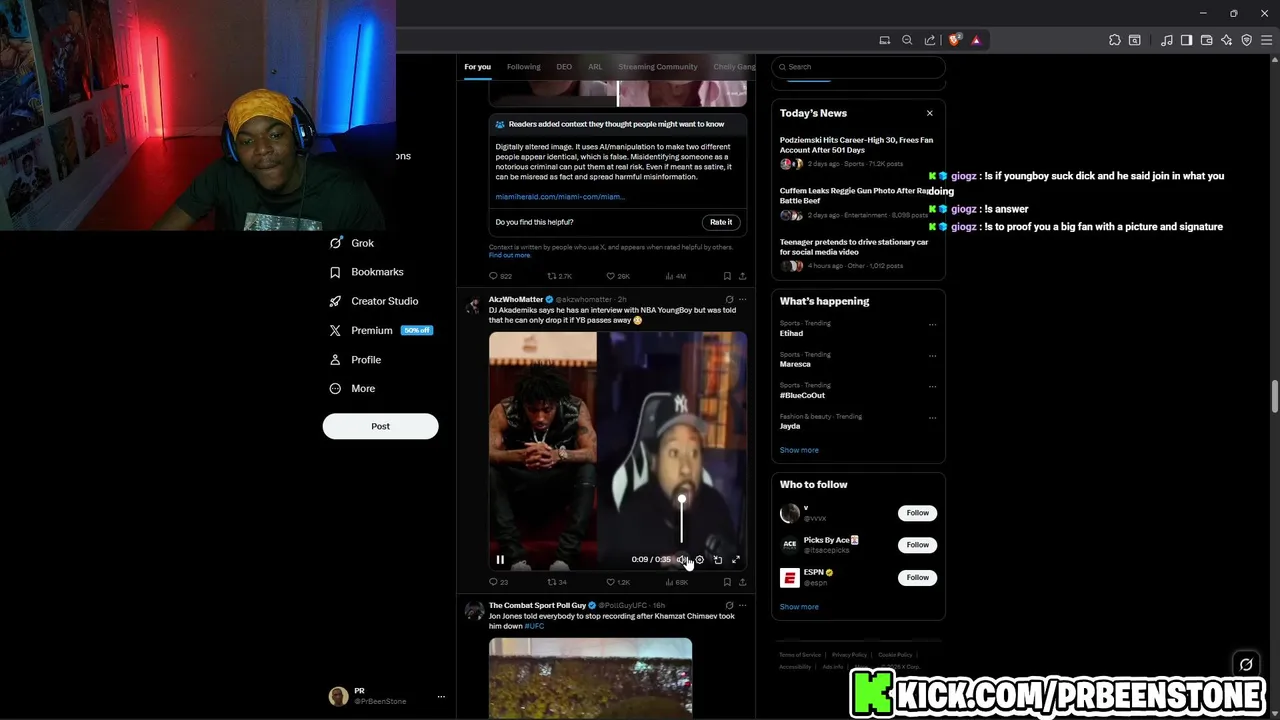
Task: Toggle the browser sidebar panel icon
Action: pyautogui.click(x=1187, y=40)
